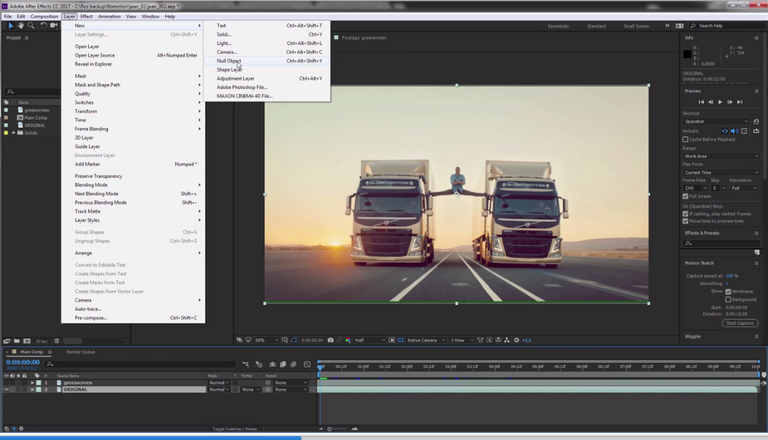
Task: Toggle draft 3D in timeline
Action: [259, 364]
